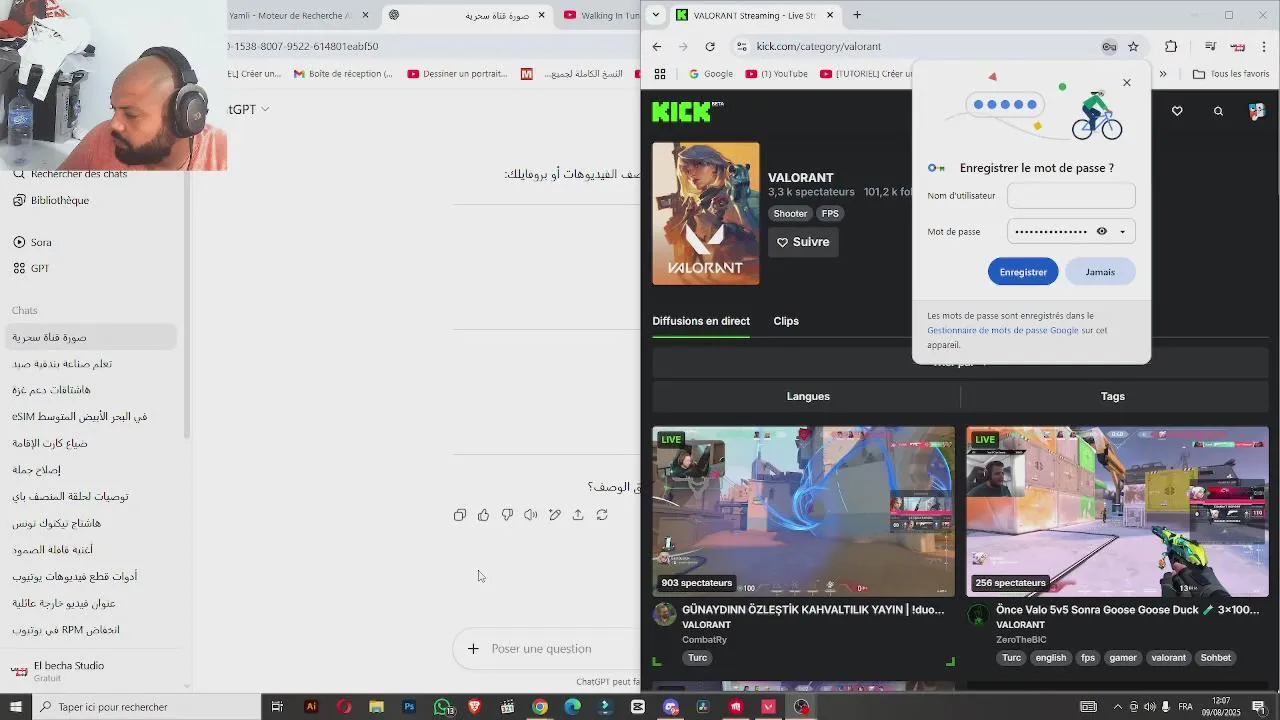Switch to the Diffusions en direct tab
This screenshot has height=720, width=1280.
point(701,321)
